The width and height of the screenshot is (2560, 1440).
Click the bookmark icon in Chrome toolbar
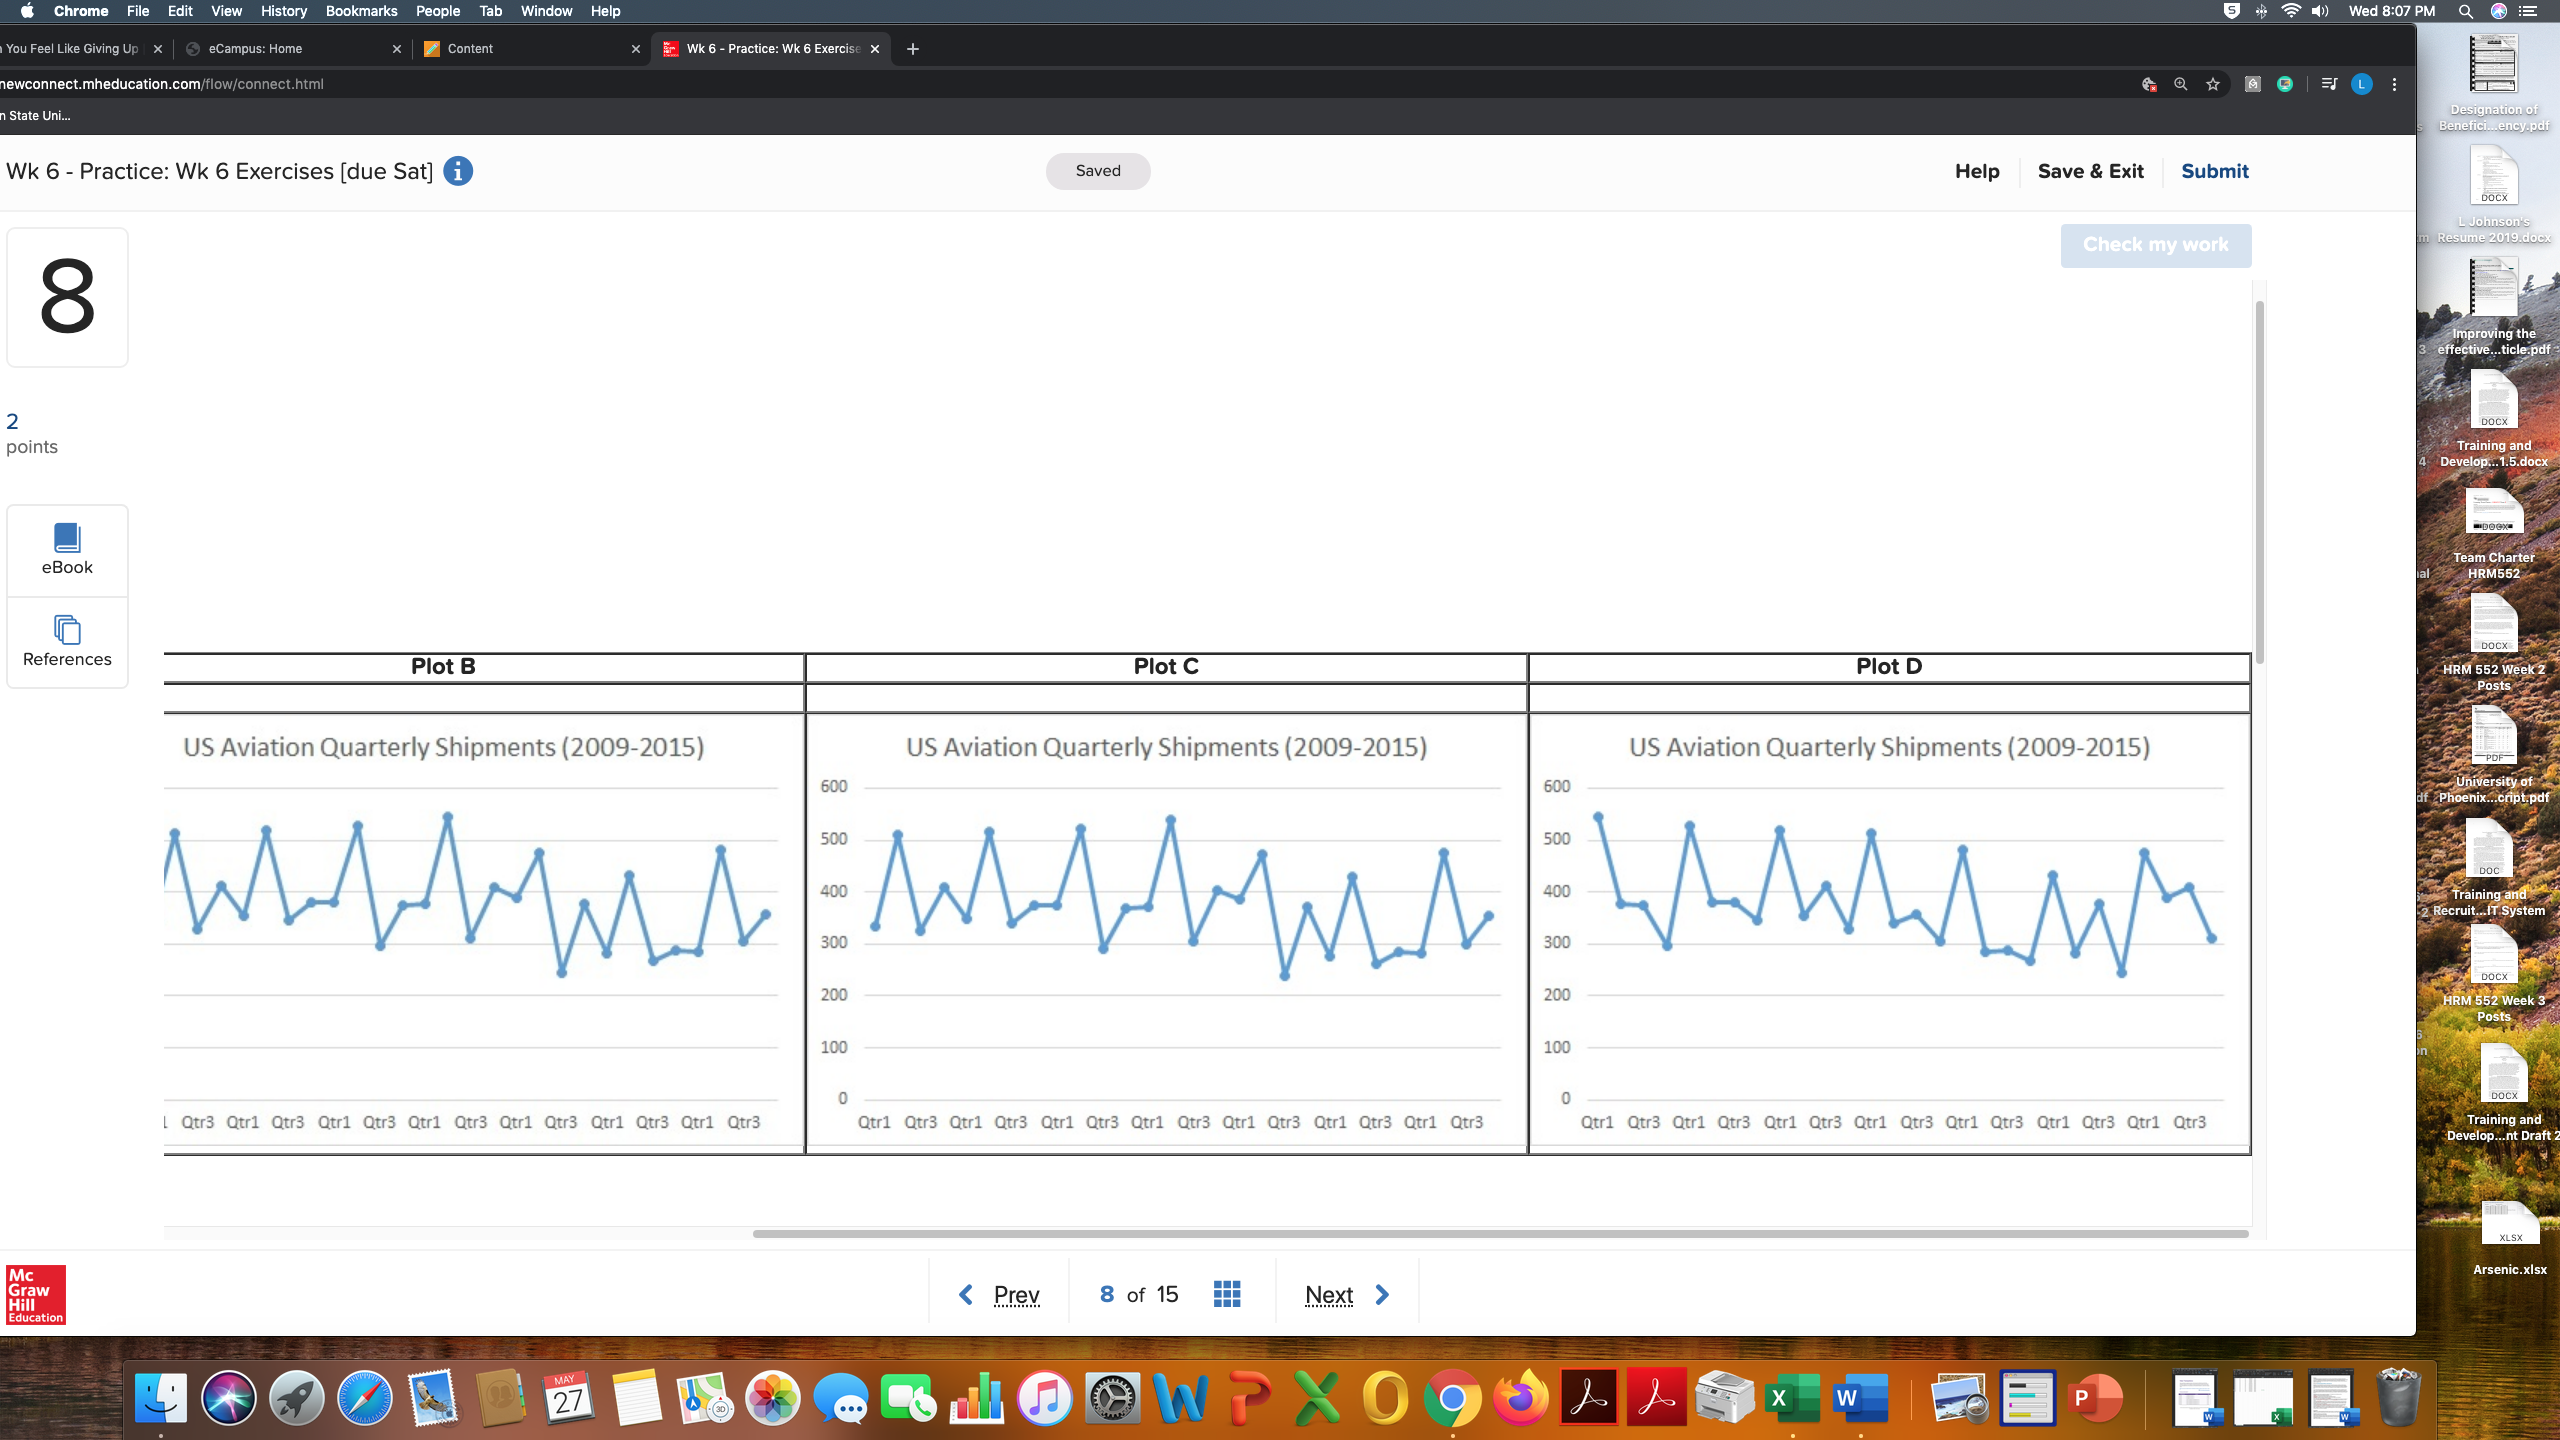tap(2210, 84)
